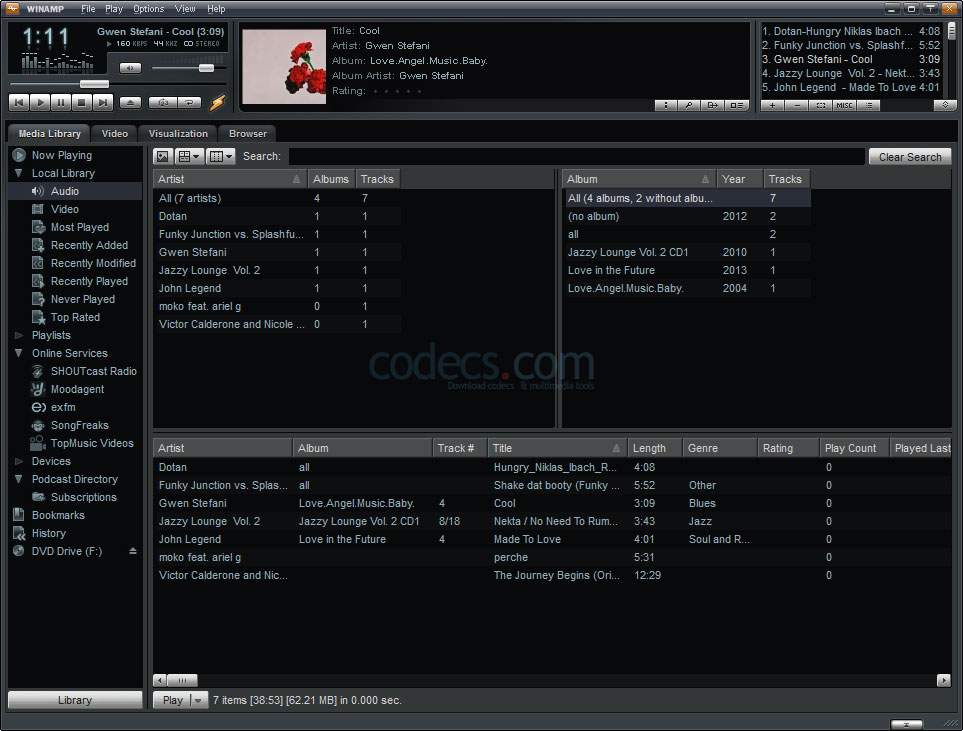Collapse the Online Services tree node
The image size is (963, 731).
pos(18,353)
